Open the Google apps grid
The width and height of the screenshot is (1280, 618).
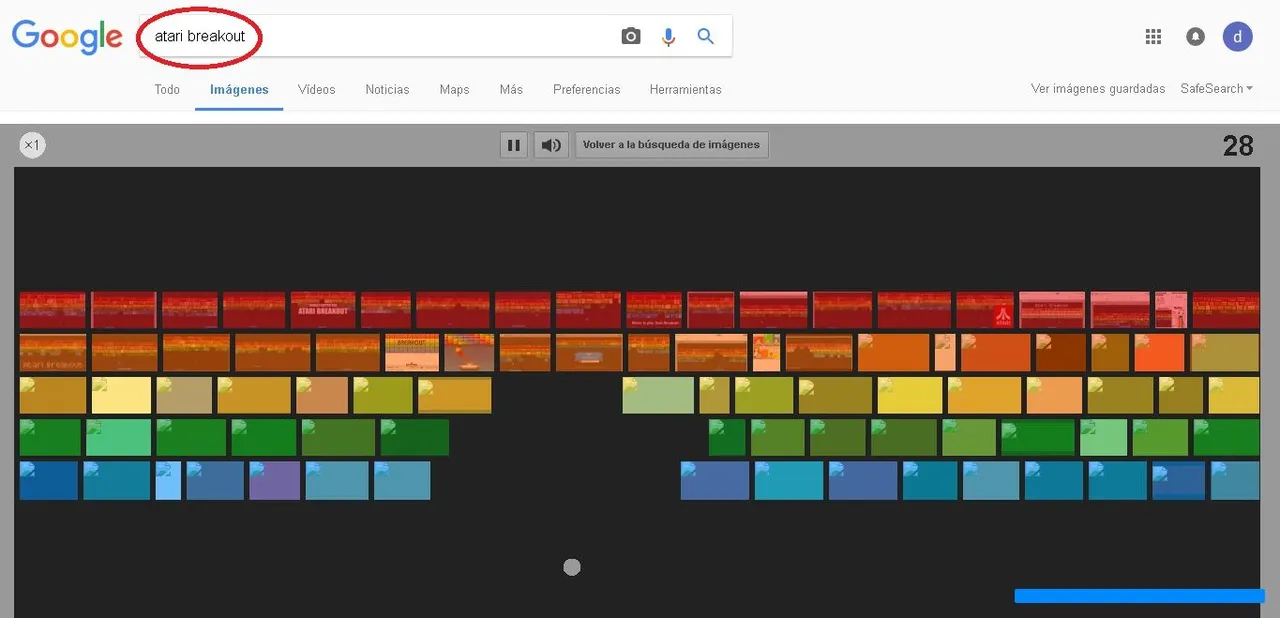1153,37
